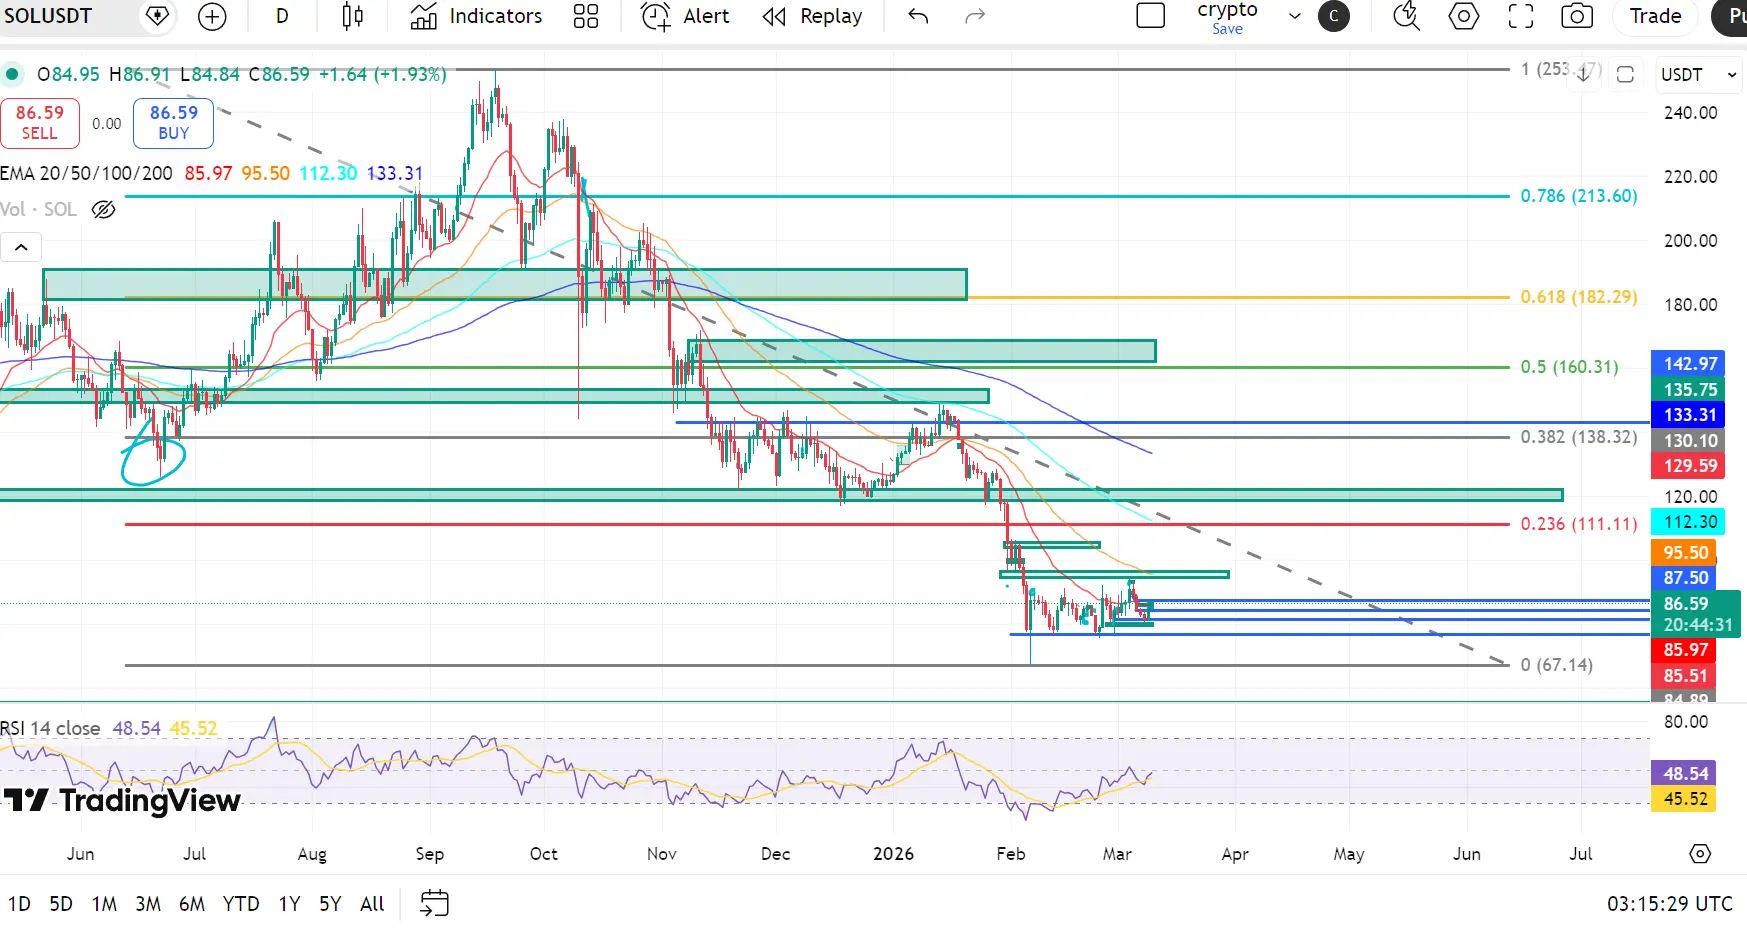
Task: Click the purple RSI value label 48.54
Action: pos(1685,773)
